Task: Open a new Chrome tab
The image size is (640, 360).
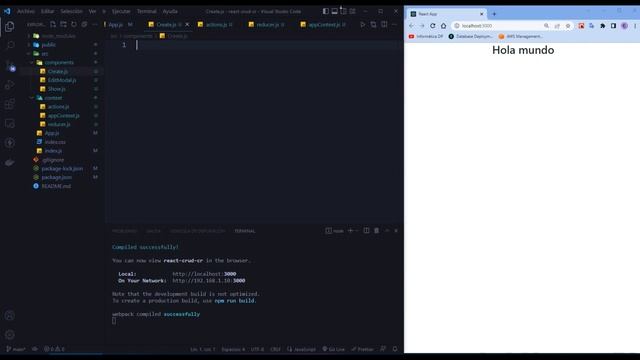Action: (494, 14)
